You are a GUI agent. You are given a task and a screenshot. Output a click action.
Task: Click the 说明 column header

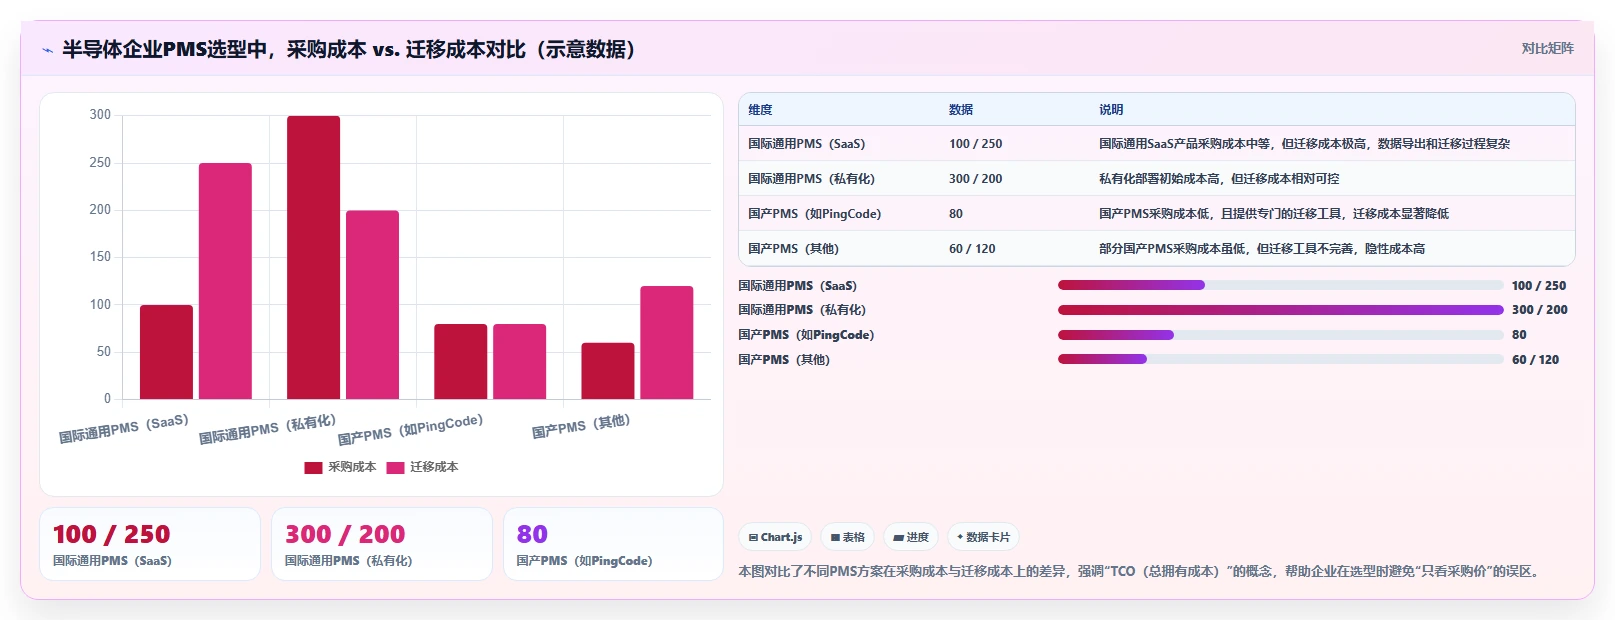(x=1111, y=109)
